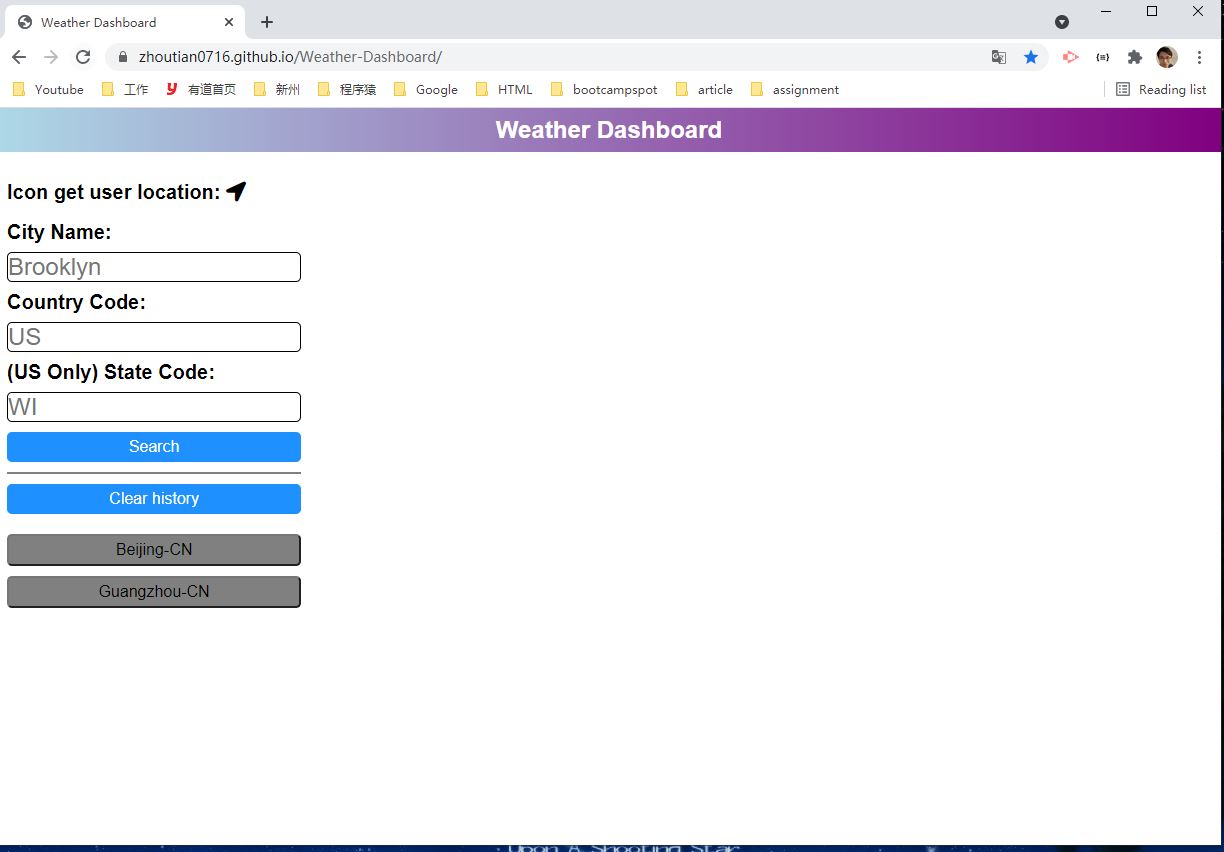Click the '(US Only) State Code:' label
The height and width of the screenshot is (852, 1224).
point(111,372)
